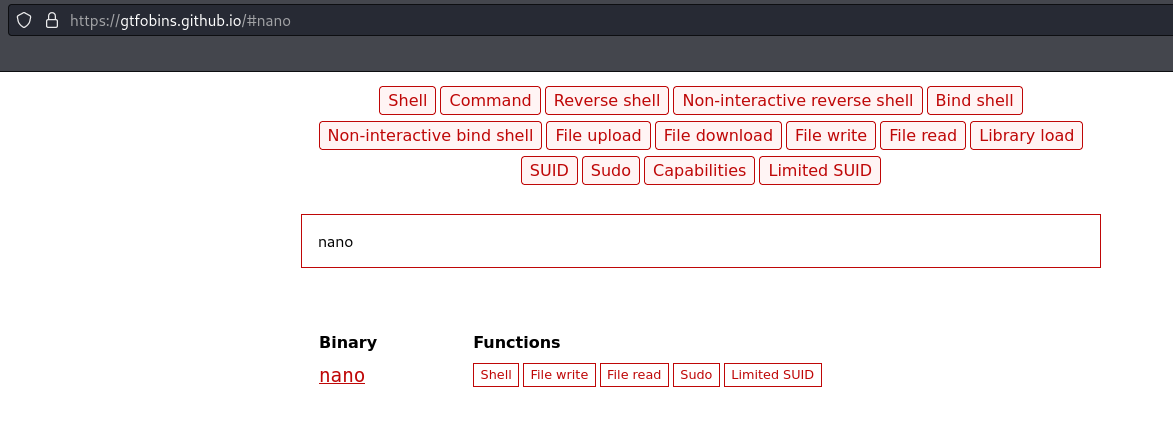Select the top File read filter
This screenshot has height=426, width=1173.
coord(922,136)
